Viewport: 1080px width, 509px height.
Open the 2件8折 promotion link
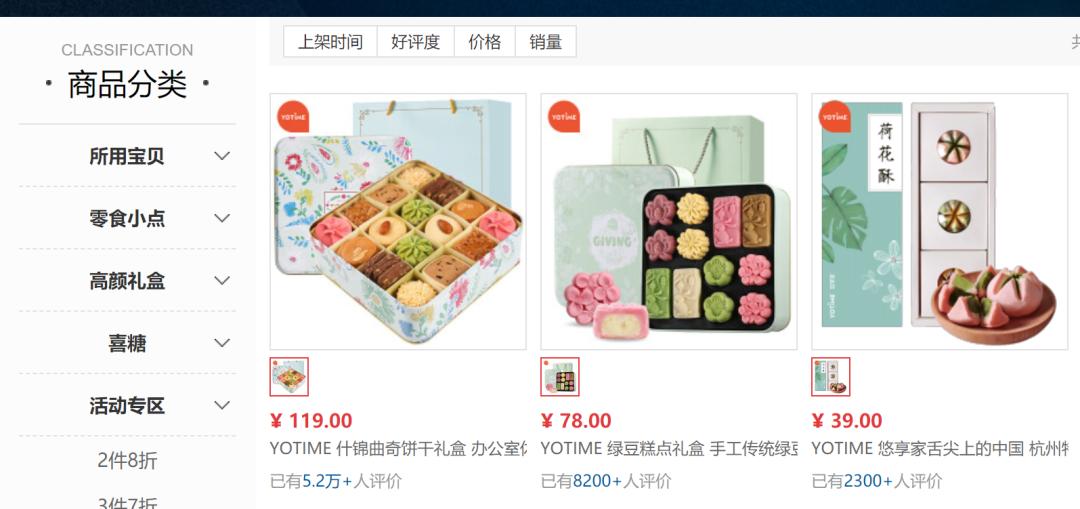(127, 461)
